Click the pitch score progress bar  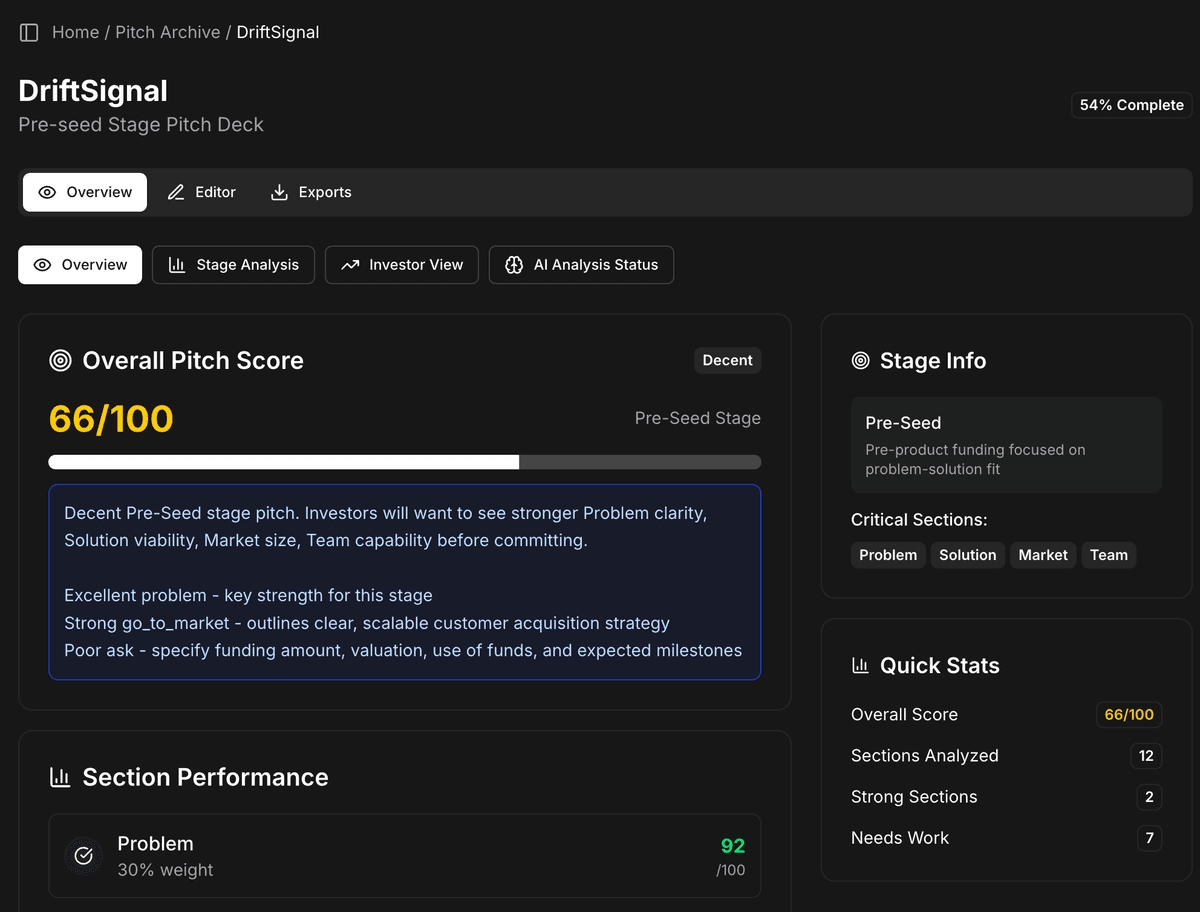tap(404, 461)
